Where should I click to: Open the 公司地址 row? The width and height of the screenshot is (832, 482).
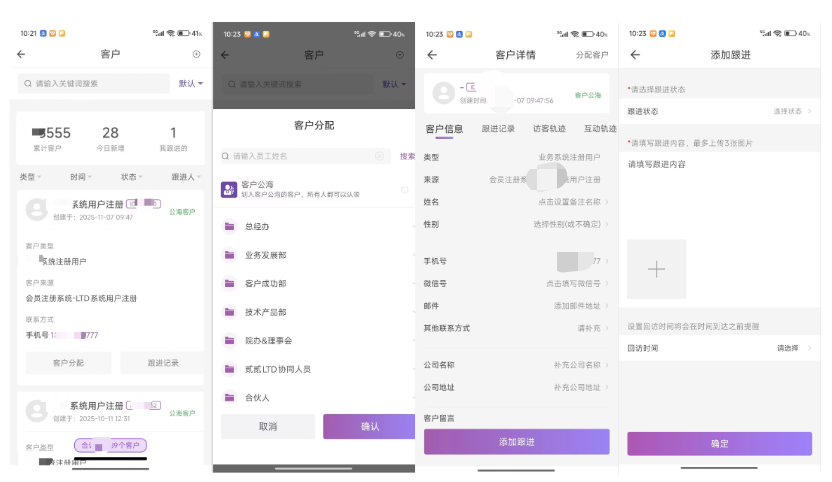516,388
